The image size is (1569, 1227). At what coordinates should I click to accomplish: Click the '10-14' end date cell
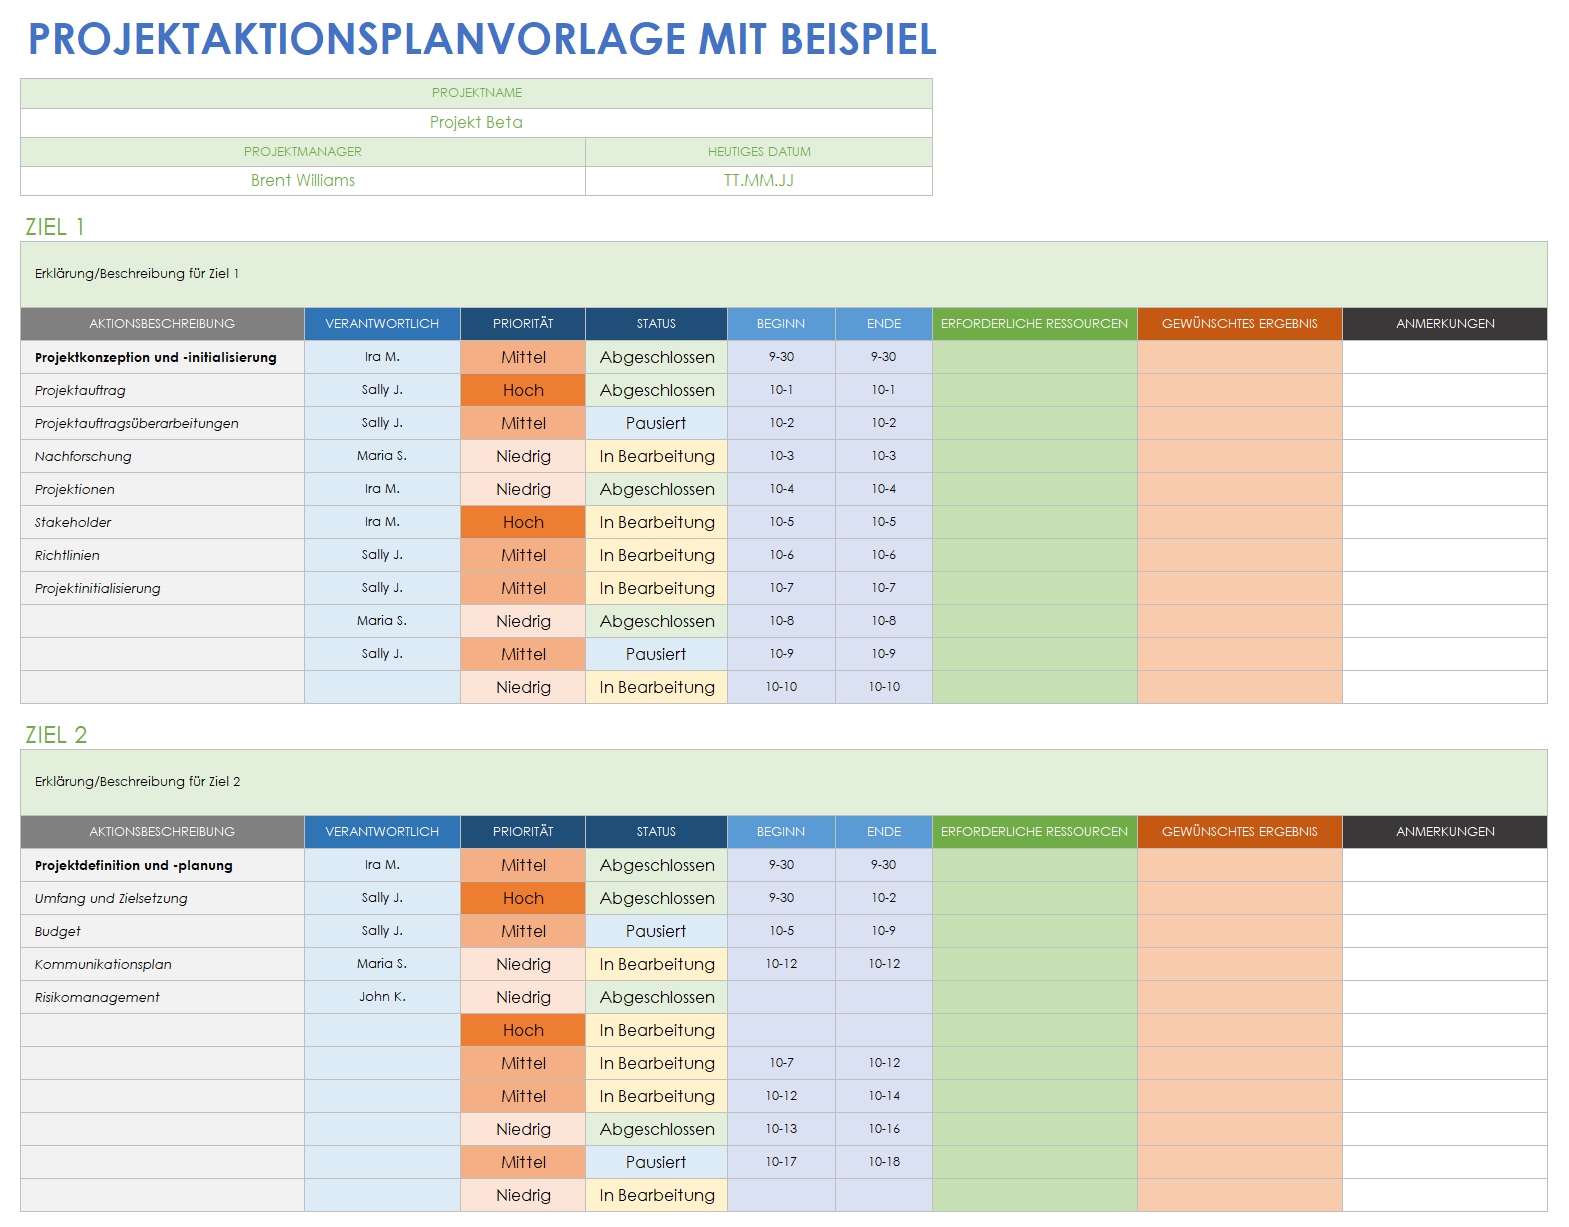click(x=884, y=1096)
